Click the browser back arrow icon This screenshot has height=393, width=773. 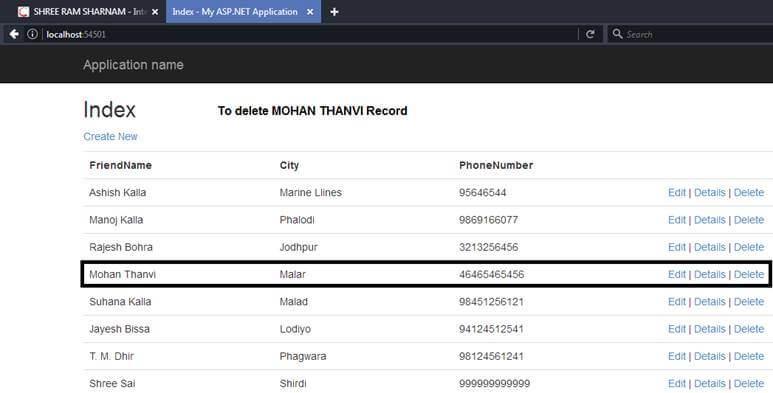coord(14,34)
